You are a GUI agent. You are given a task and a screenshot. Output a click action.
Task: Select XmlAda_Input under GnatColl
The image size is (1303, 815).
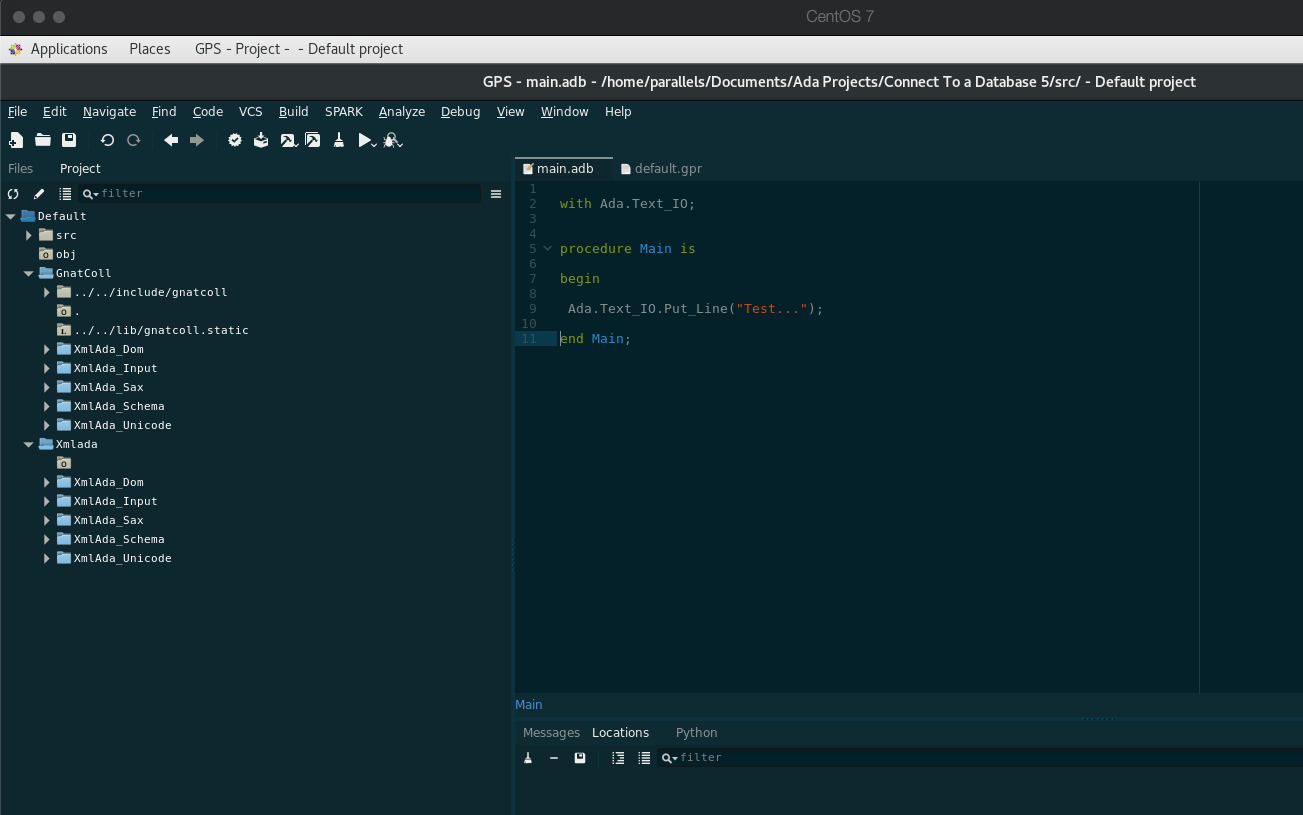[115, 368]
